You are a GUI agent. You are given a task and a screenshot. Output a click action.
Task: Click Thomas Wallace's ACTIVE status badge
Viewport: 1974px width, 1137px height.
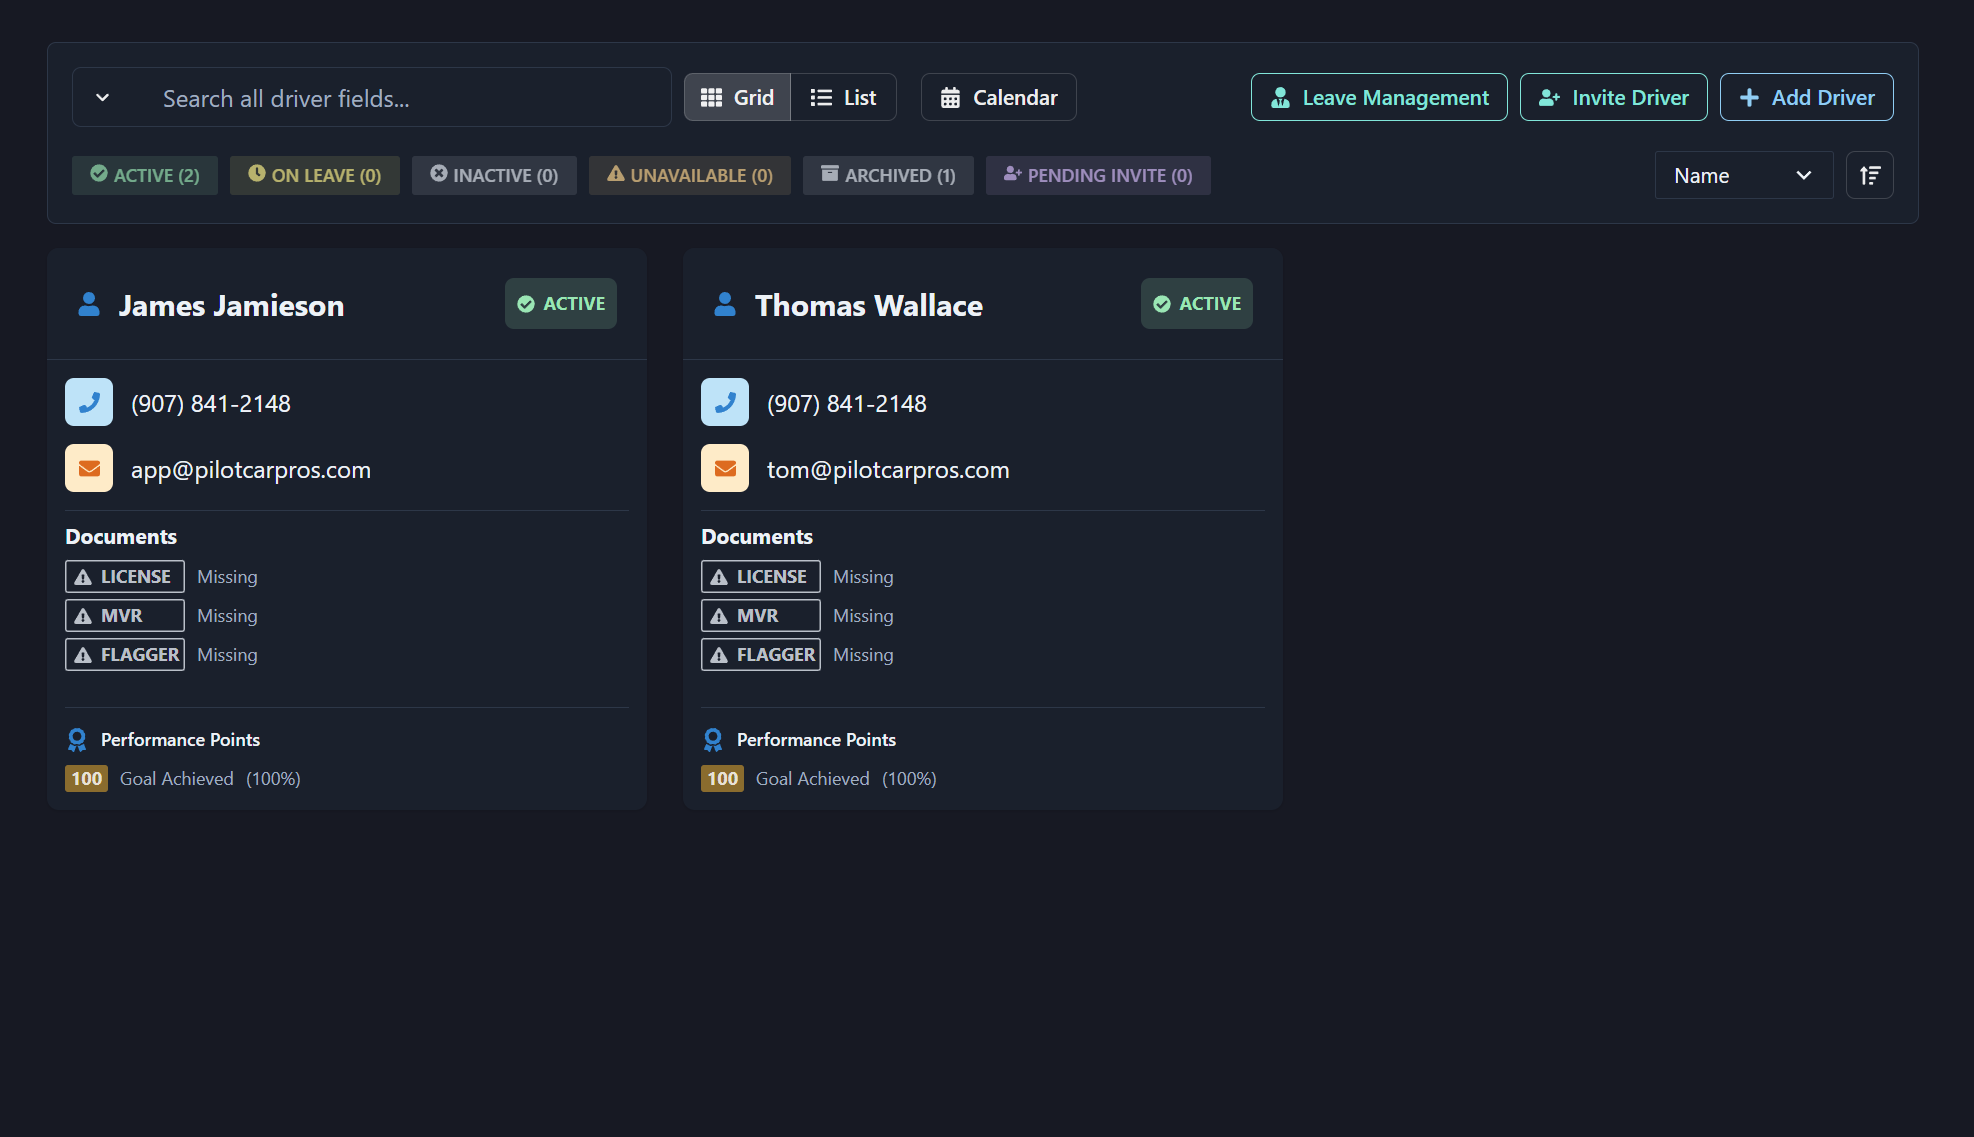1197,304
